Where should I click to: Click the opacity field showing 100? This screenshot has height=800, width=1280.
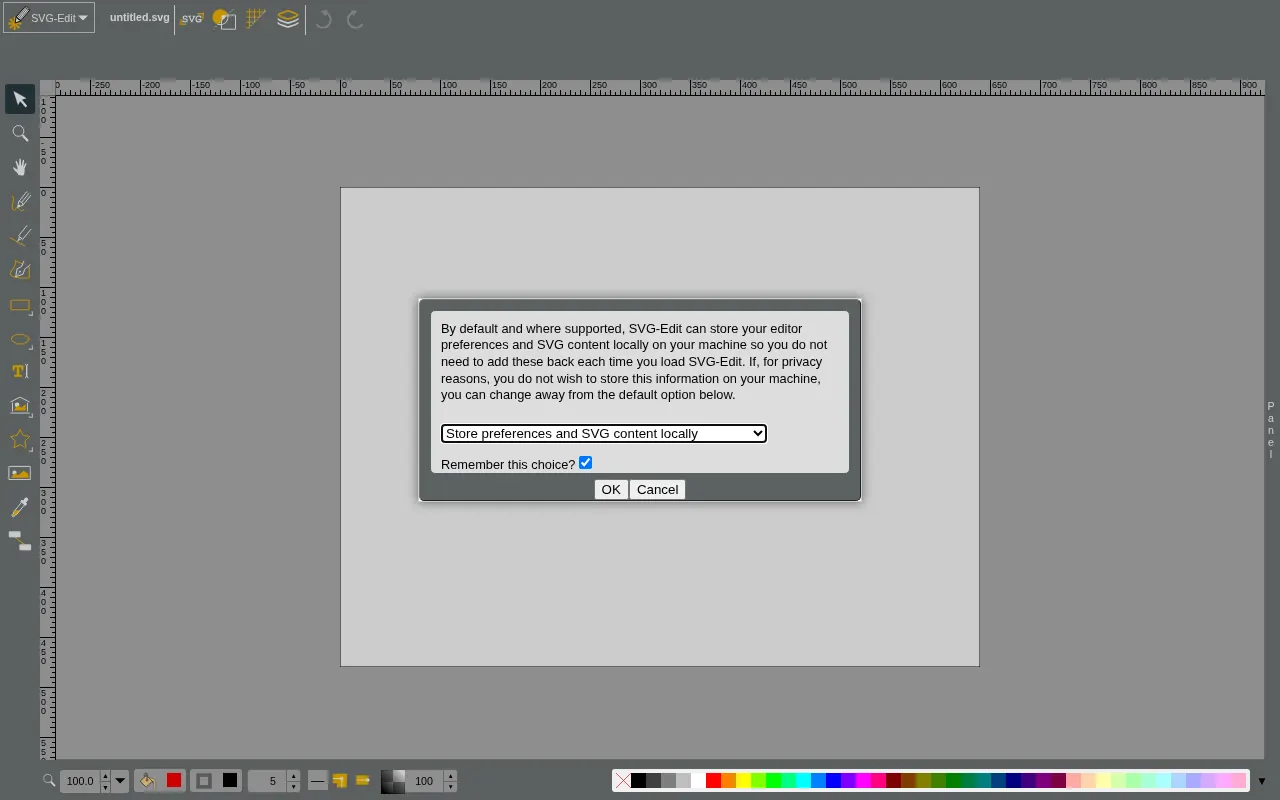click(424, 781)
